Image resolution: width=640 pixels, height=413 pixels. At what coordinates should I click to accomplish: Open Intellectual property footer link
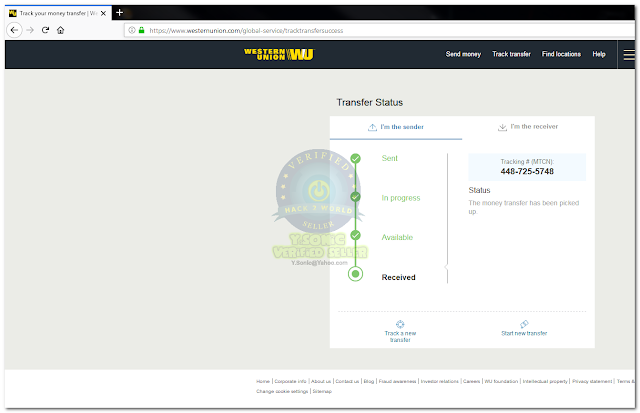point(545,381)
